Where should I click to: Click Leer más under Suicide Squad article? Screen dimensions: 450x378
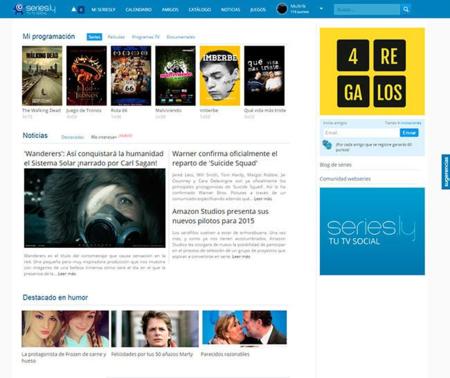click(x=263, y=199)
